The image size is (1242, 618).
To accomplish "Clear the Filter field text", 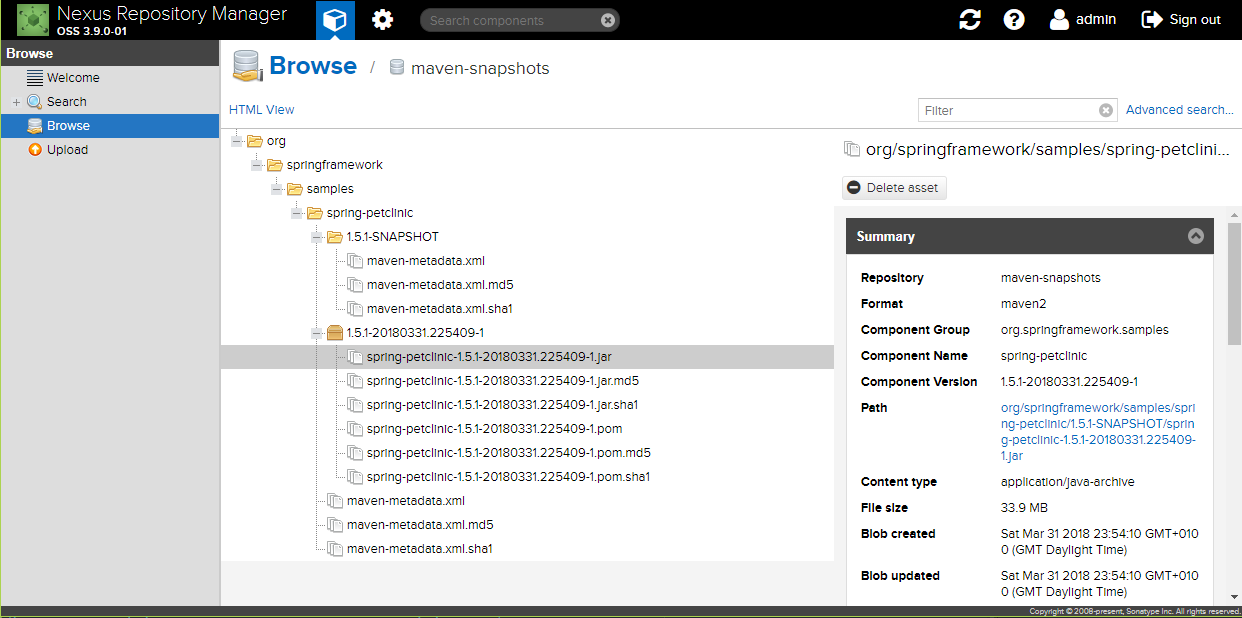I will (x=1106, y=110).
